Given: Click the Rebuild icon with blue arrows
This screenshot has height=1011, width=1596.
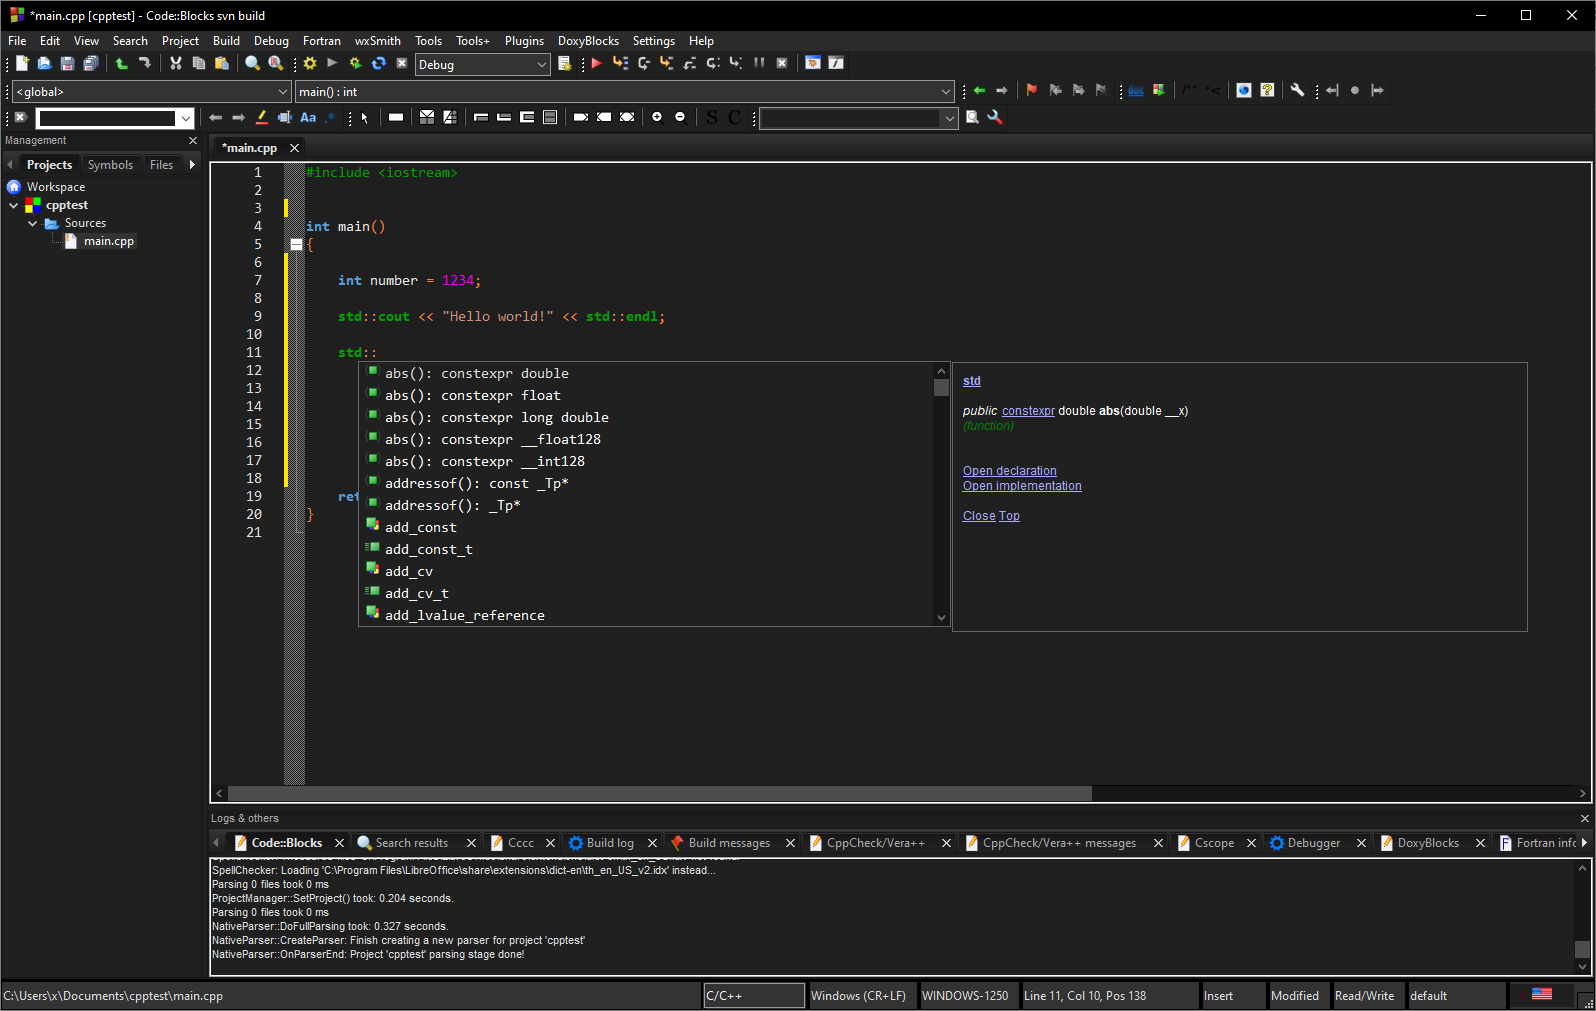Looking at the screenshot, I should (x=379, y=63).
